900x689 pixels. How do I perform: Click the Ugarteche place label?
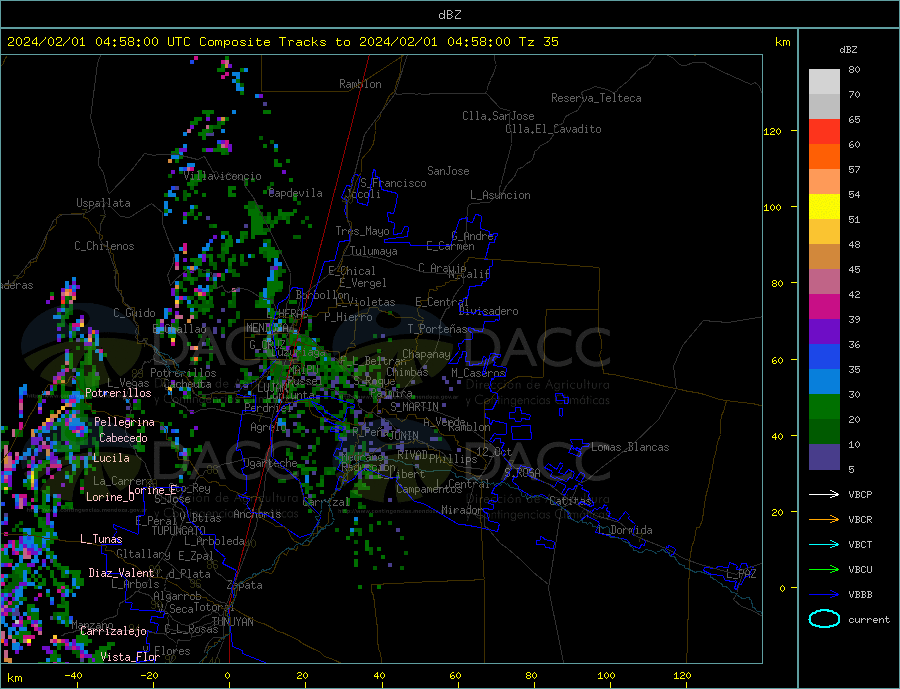270,463
